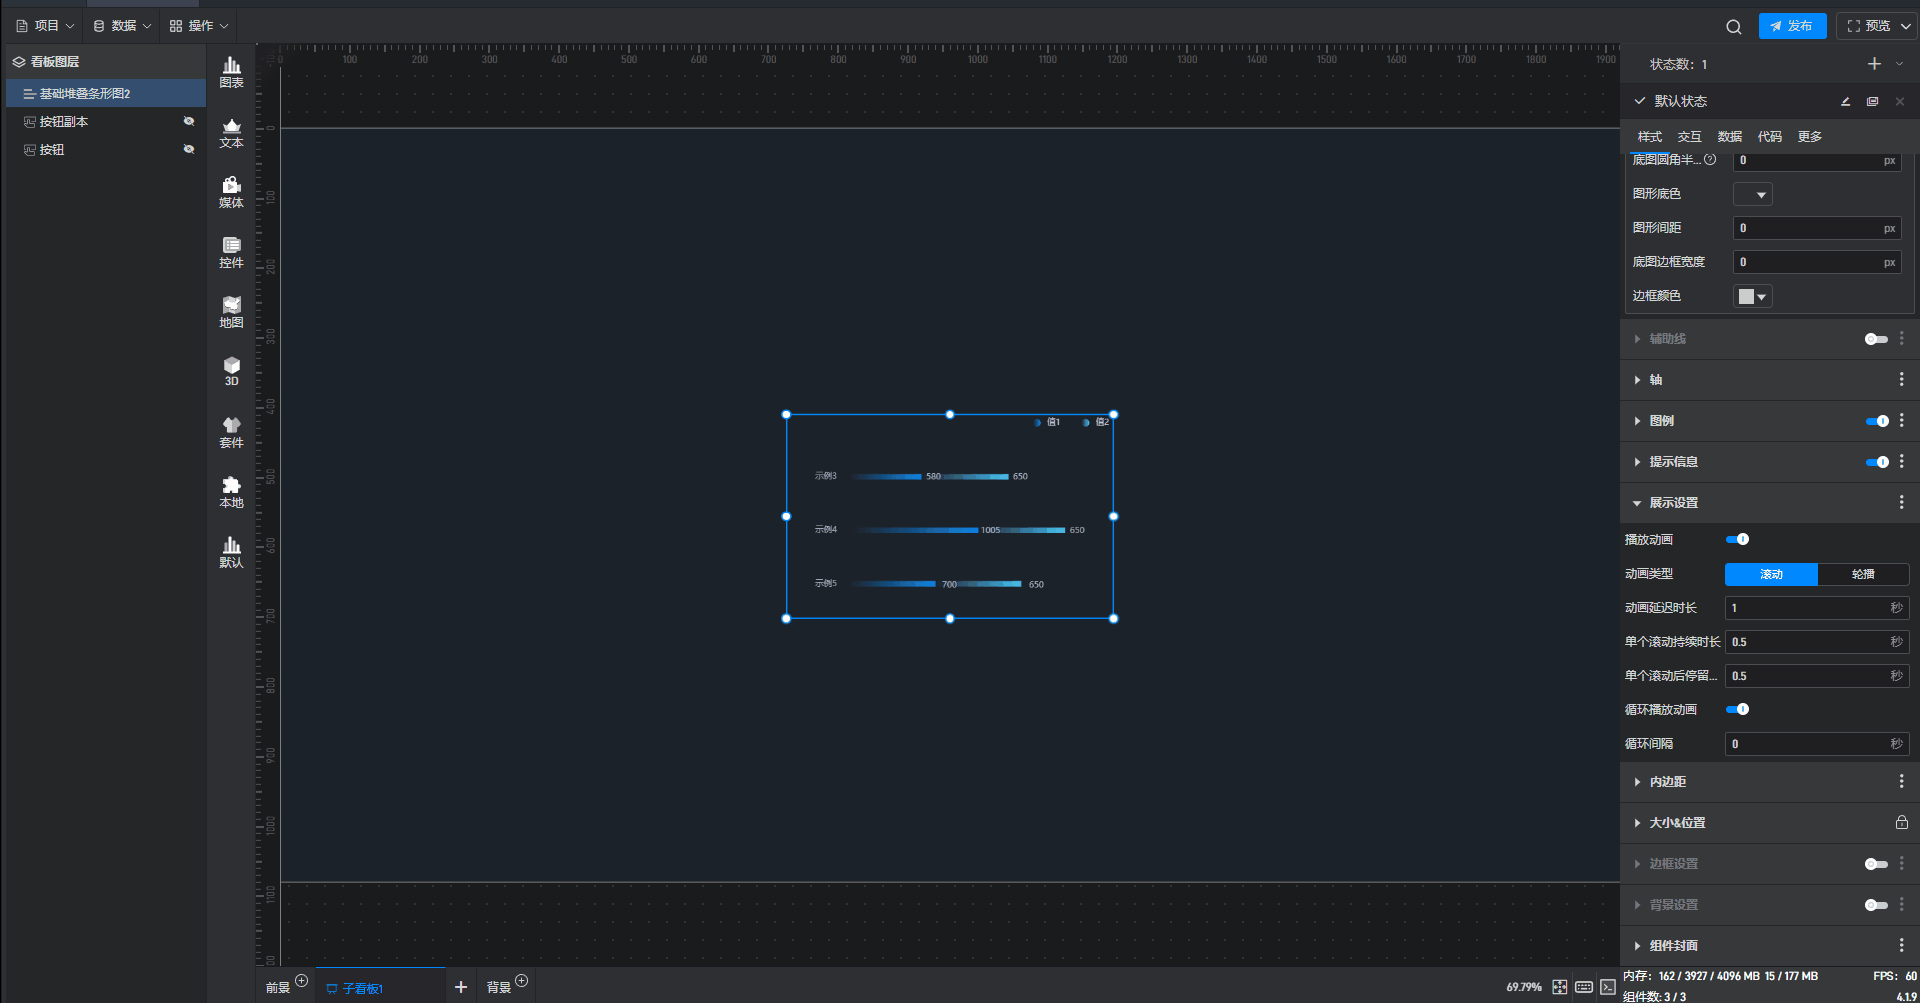Expand the 轴 section
Image resolution: width=1920 pixels, height=1003 pixels.
click(x=1638, y=380)
